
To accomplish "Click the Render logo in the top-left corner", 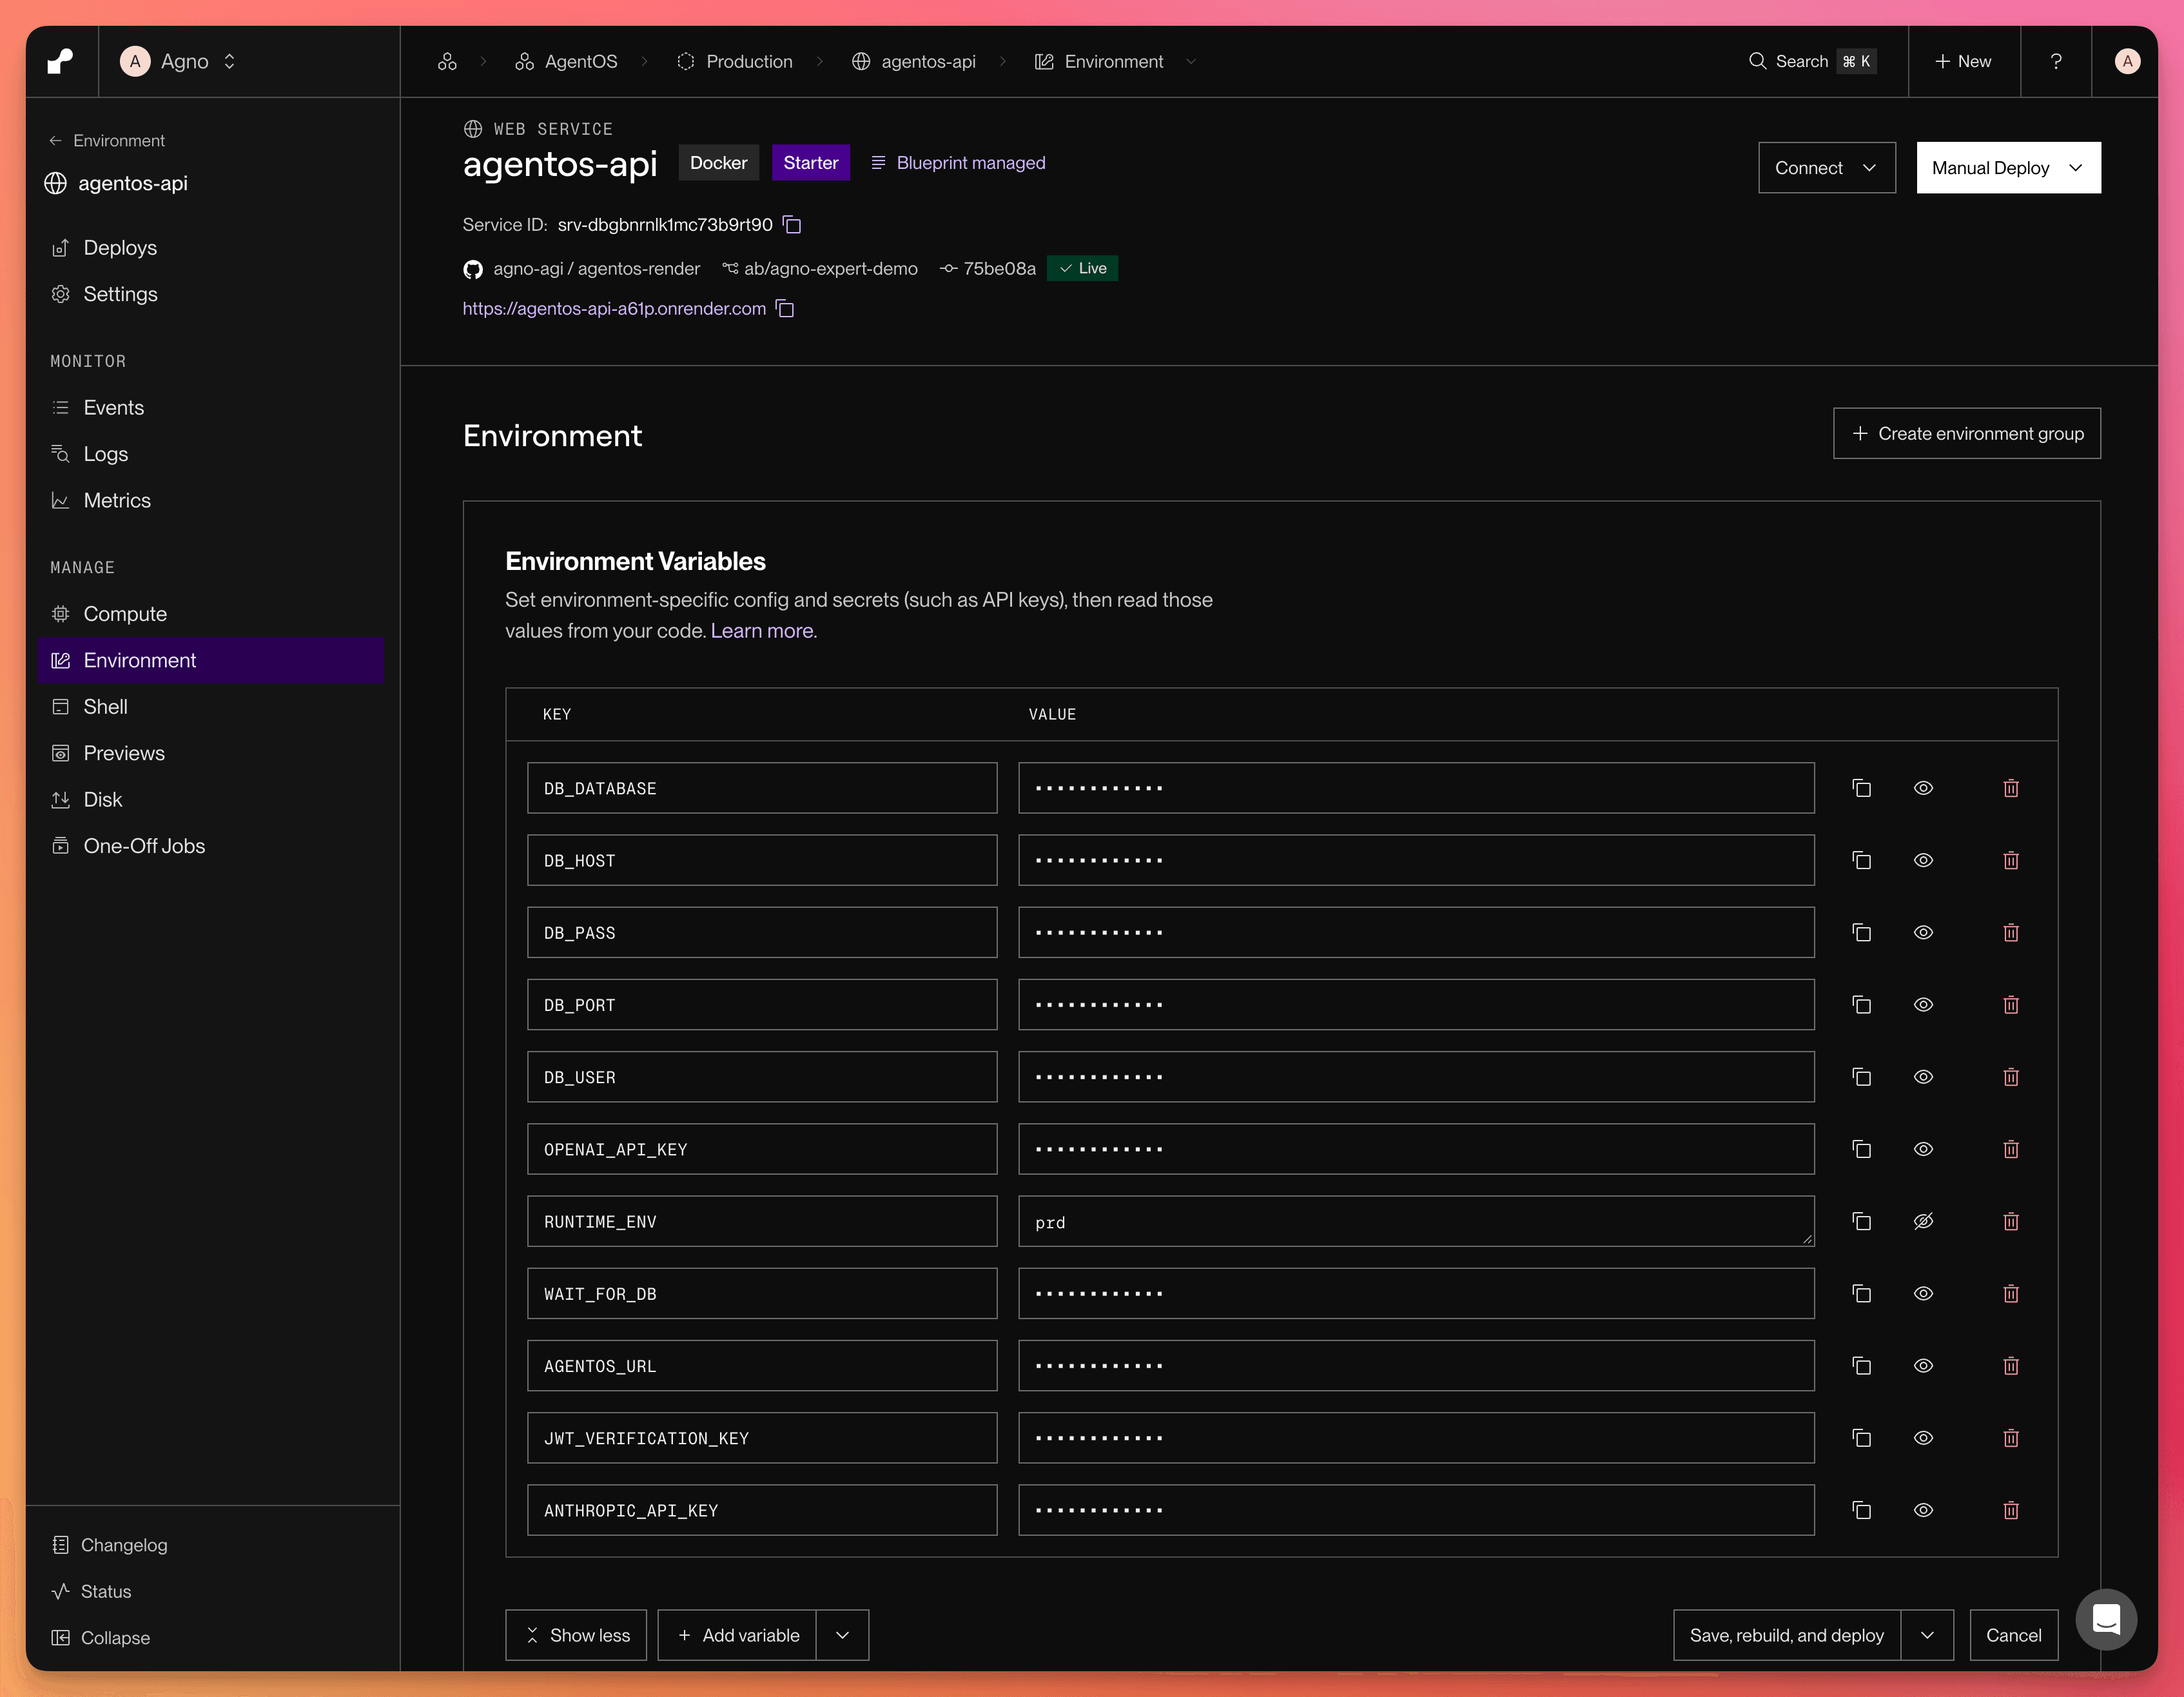I will click(61, 61).
